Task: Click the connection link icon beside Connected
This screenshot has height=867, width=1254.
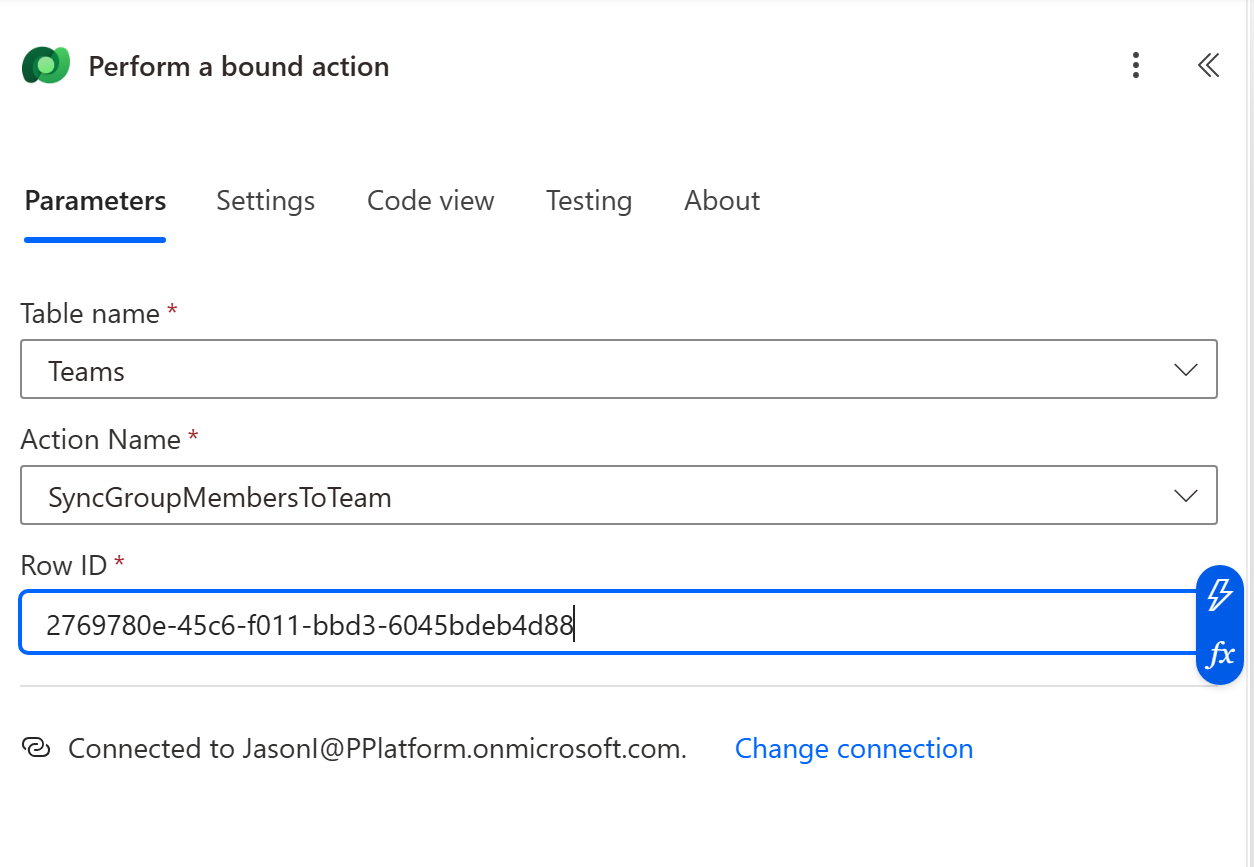Action: [x=36, y=748]
